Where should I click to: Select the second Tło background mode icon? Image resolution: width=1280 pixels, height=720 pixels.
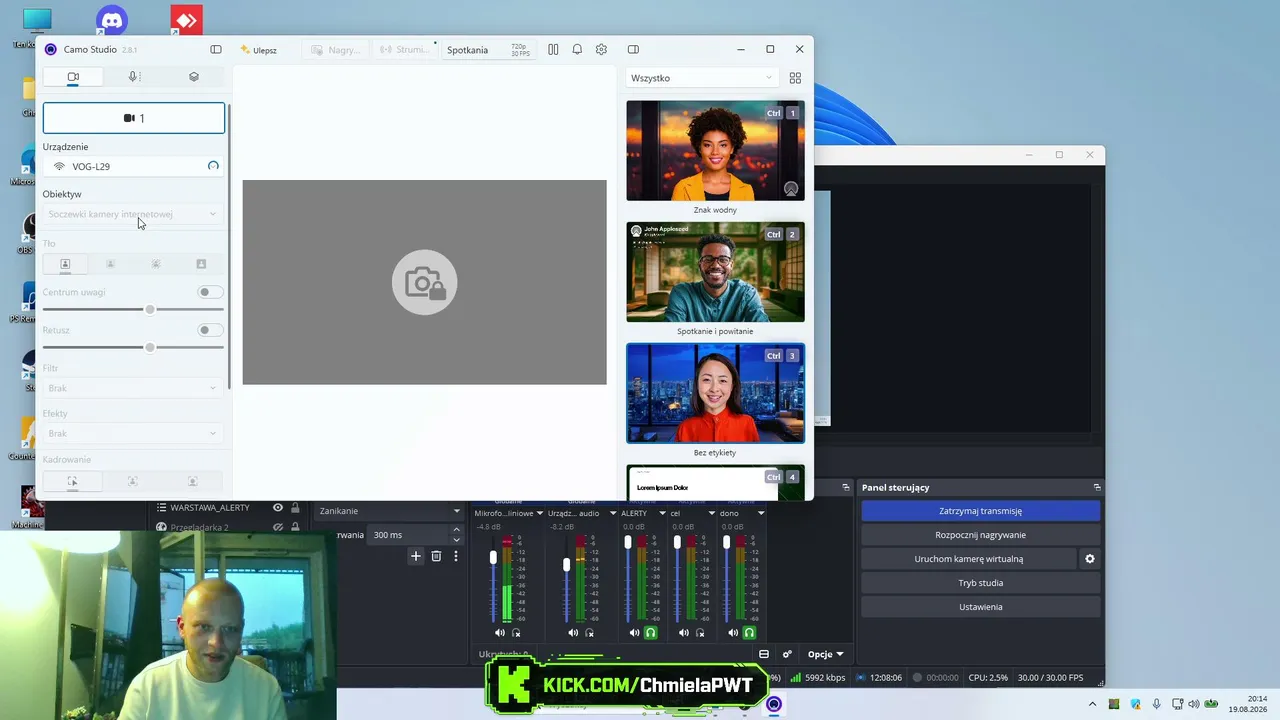coord(110,264)
